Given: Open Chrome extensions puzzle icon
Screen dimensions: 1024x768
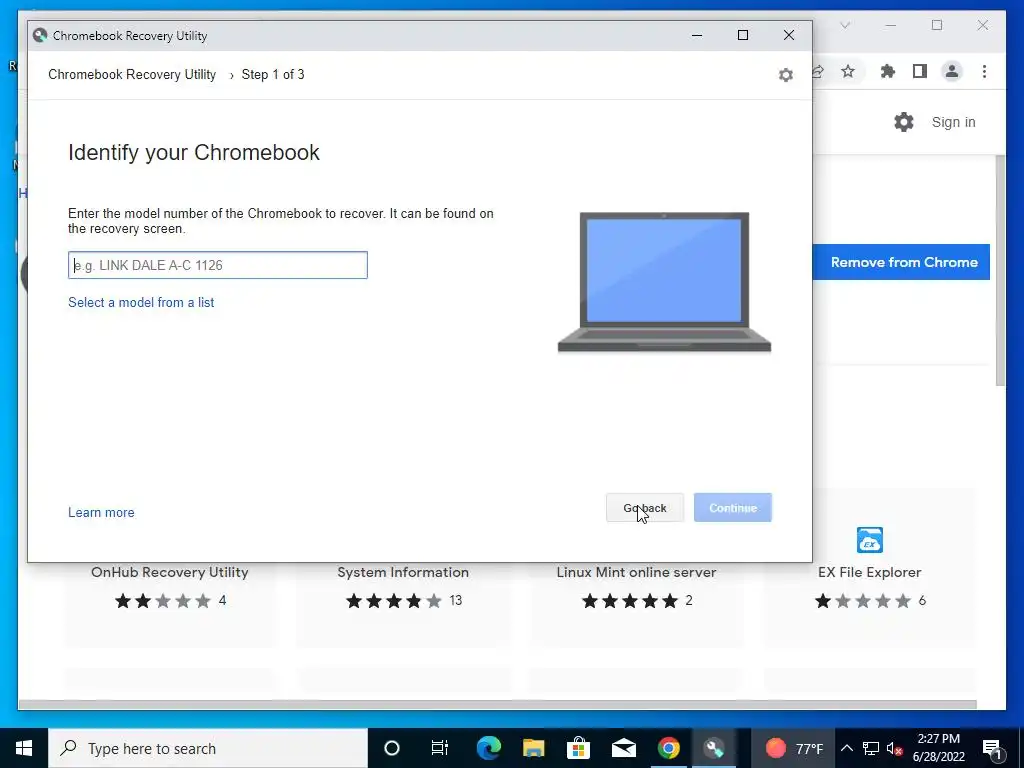Looking at the screenshot, I should pyautogui.click(x=888, y=71).
